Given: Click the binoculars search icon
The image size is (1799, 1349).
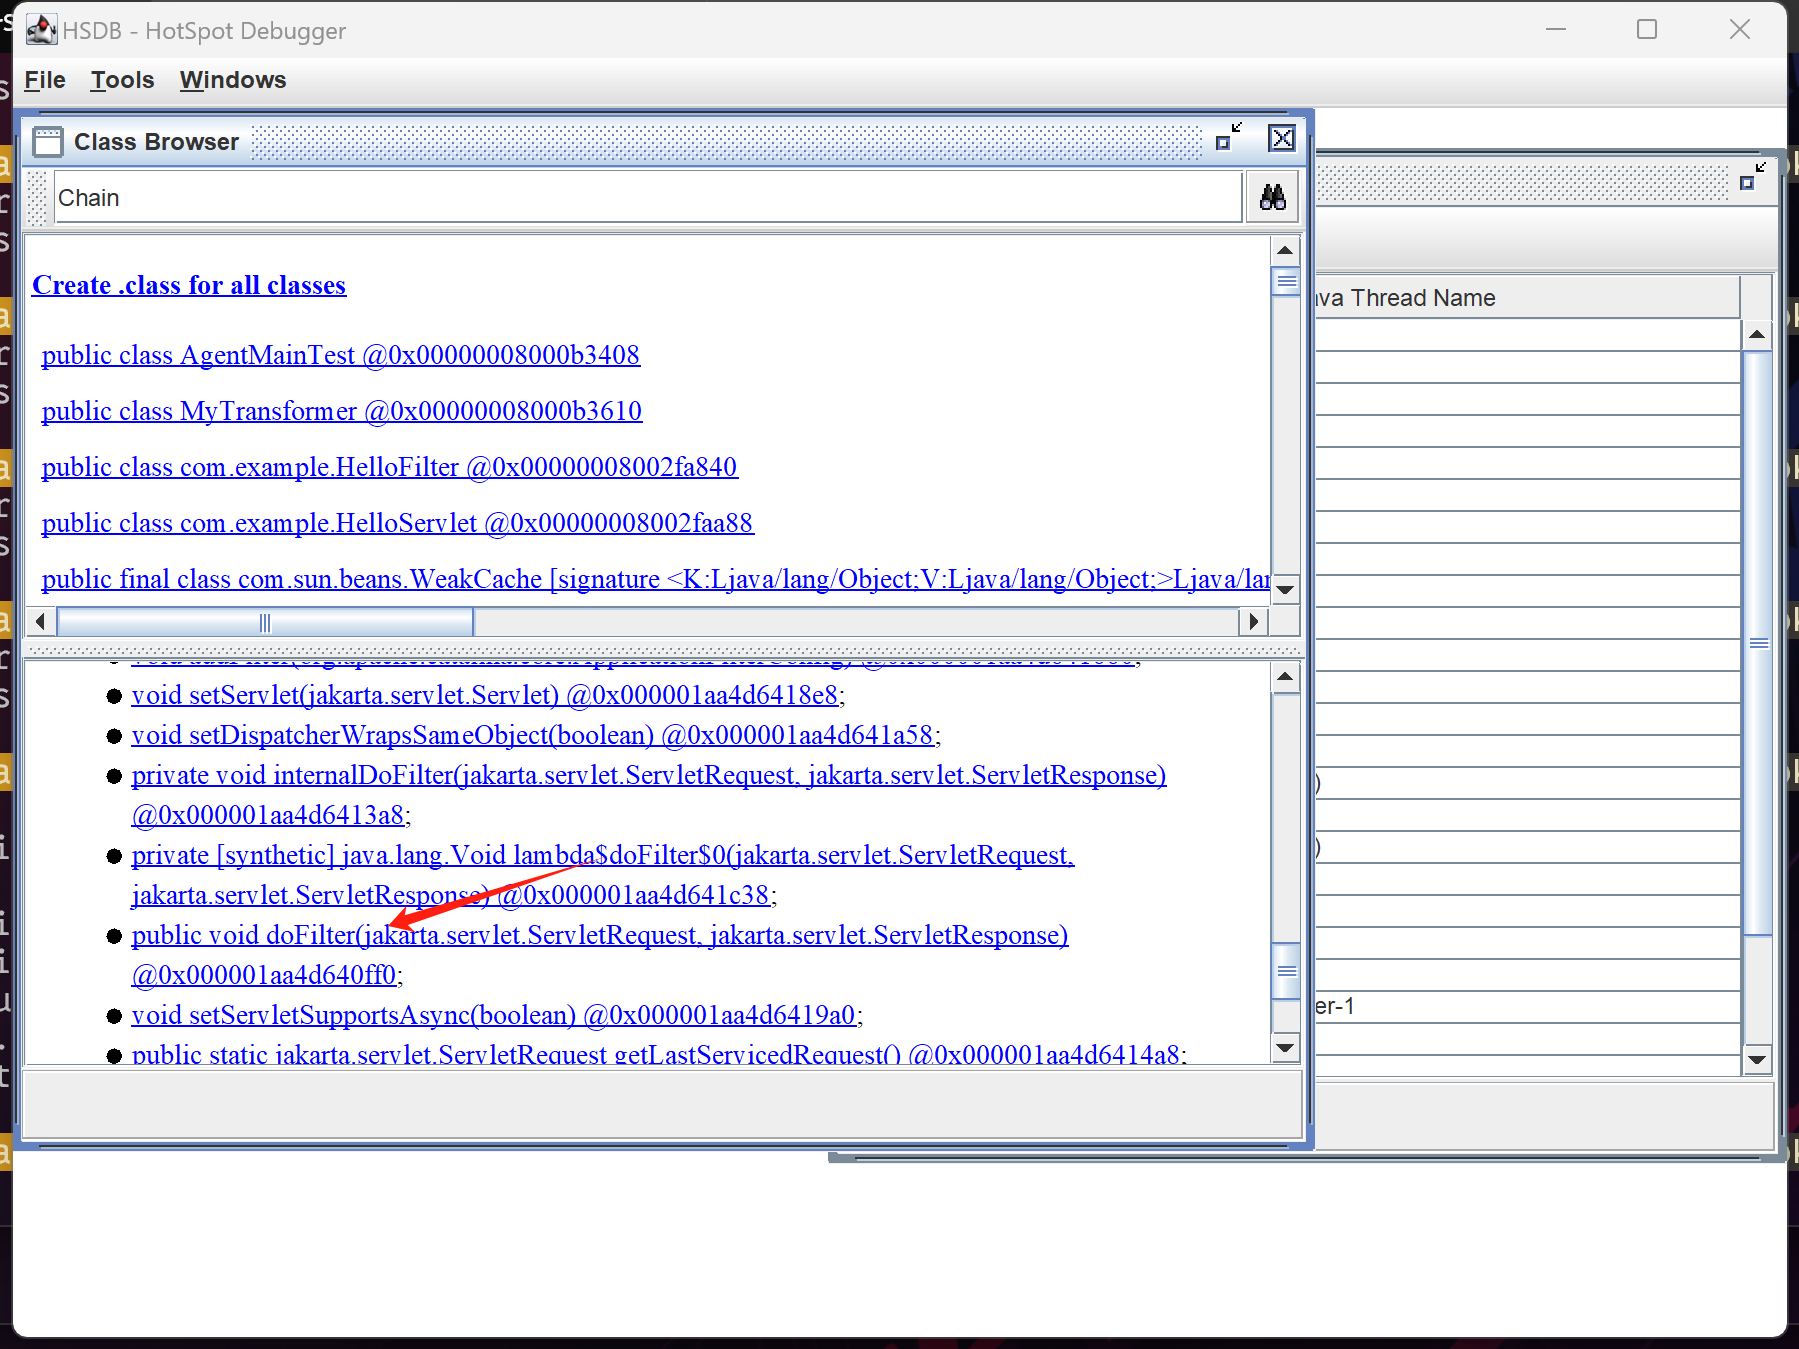Looking at the screenshot, I should click(1272, 197).
